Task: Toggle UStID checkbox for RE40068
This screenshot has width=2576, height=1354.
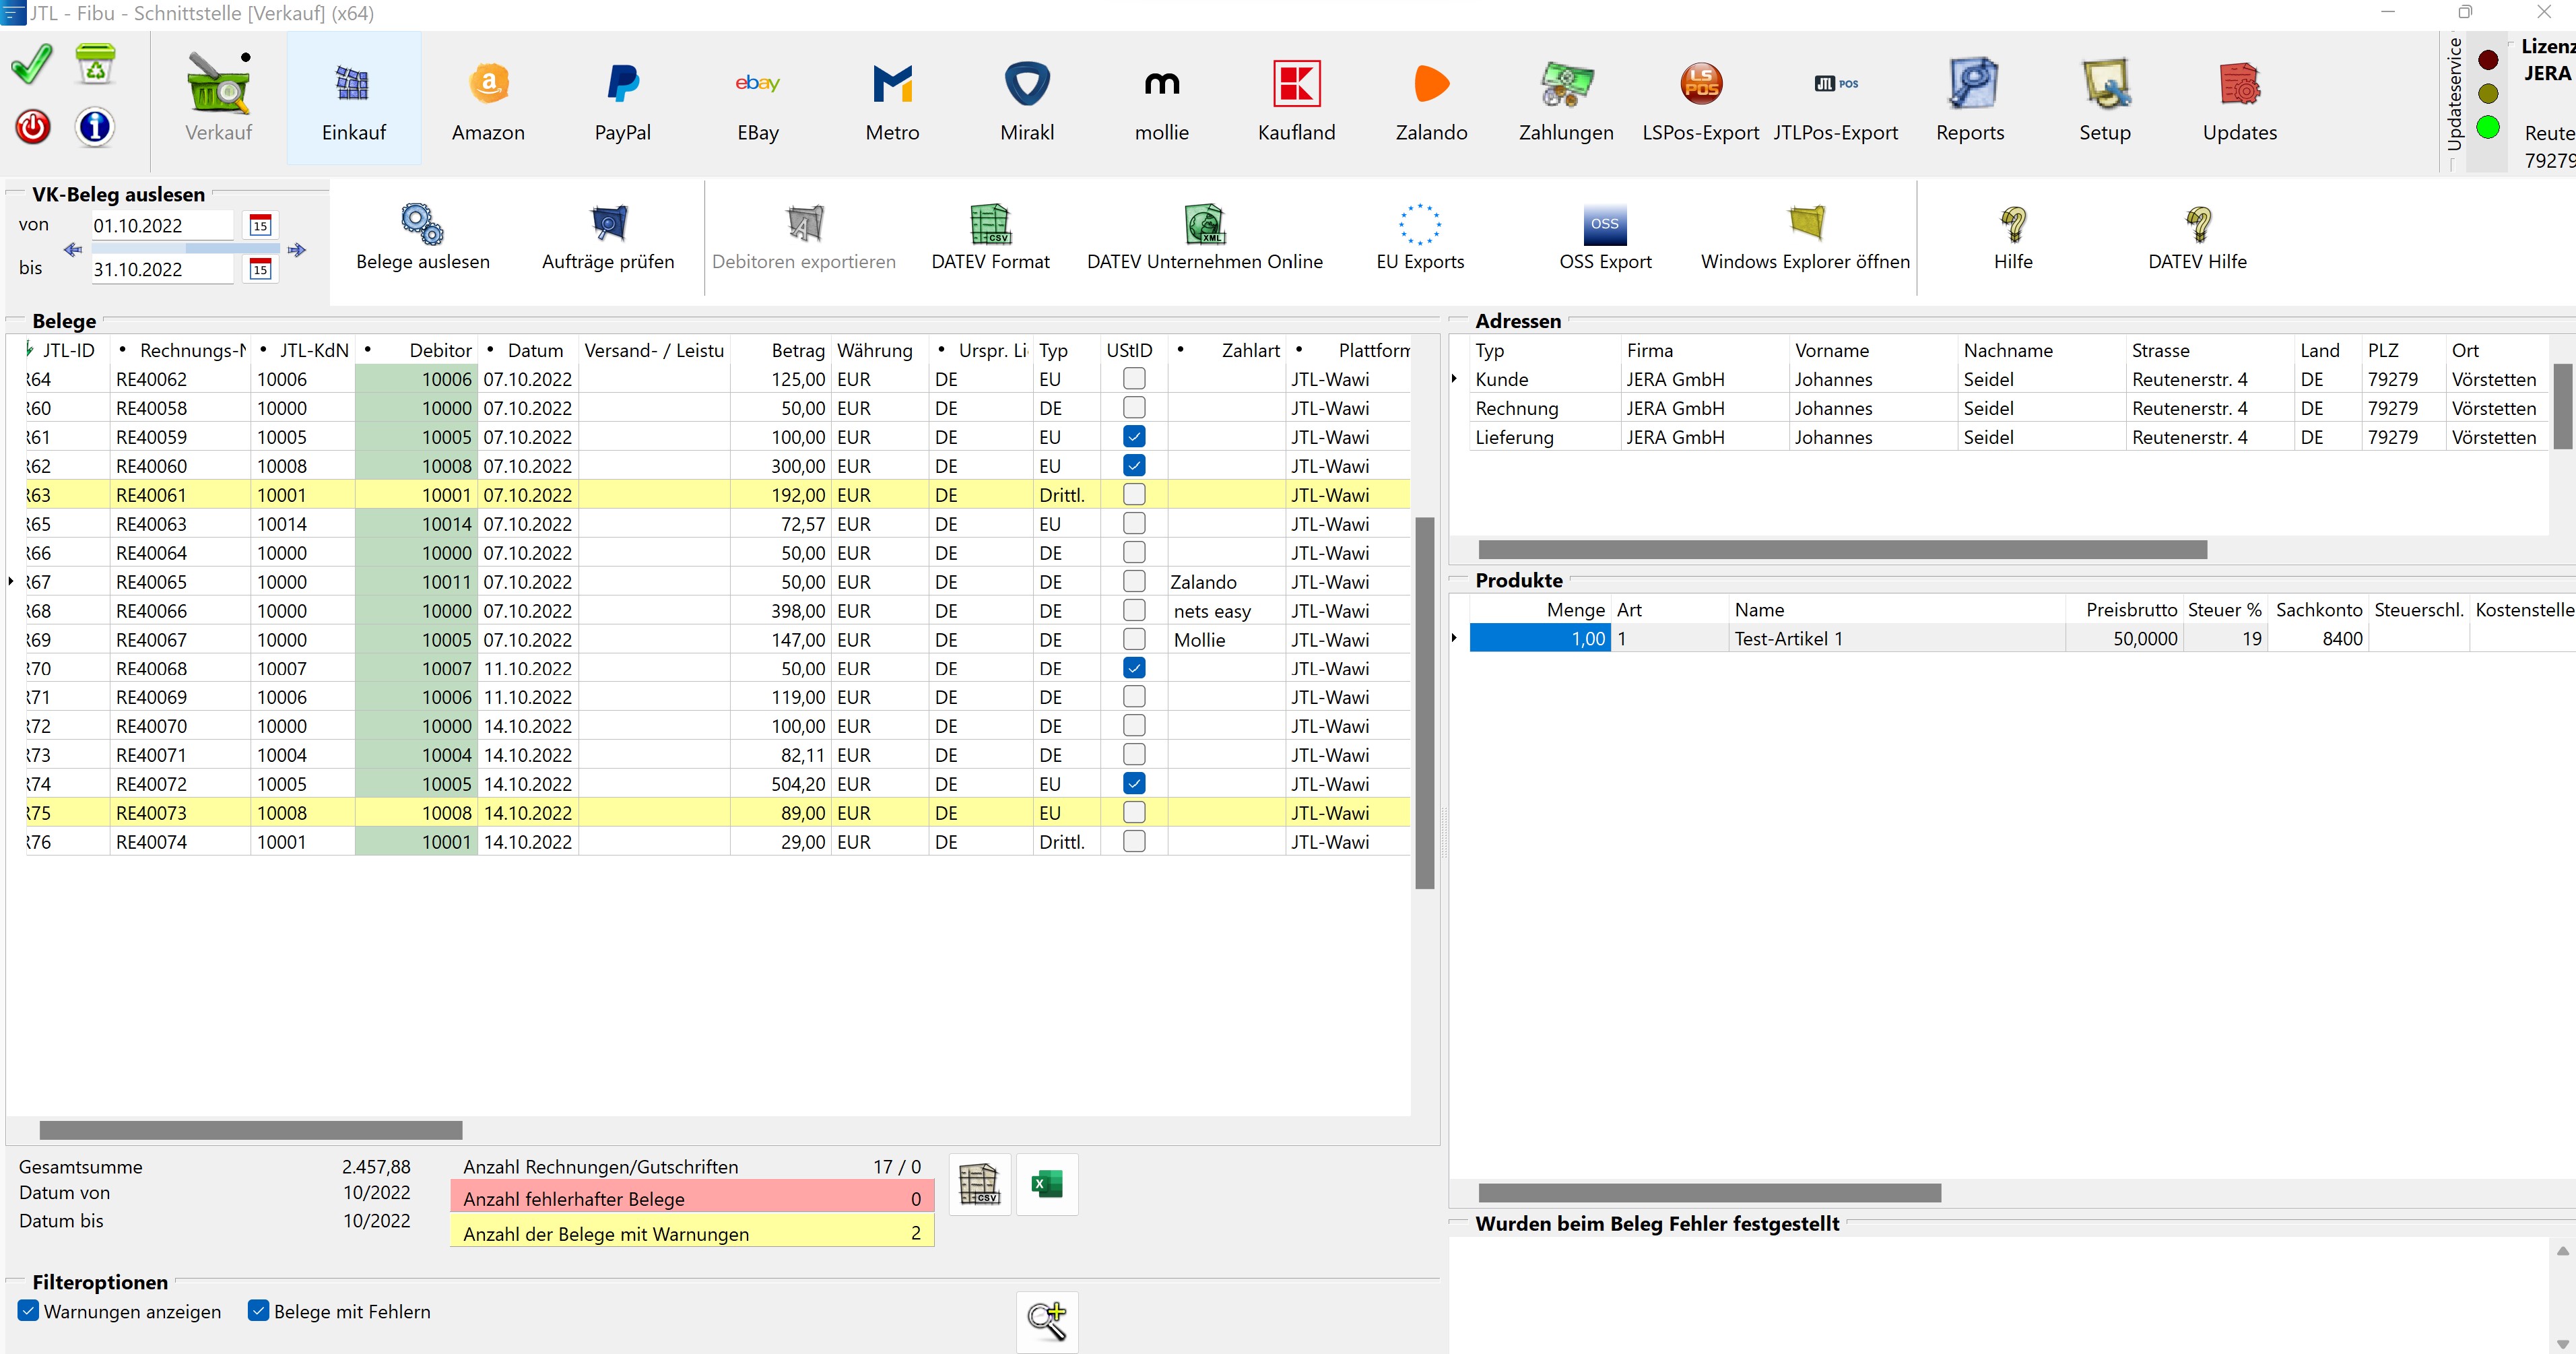Action: tap(1134, 668)
